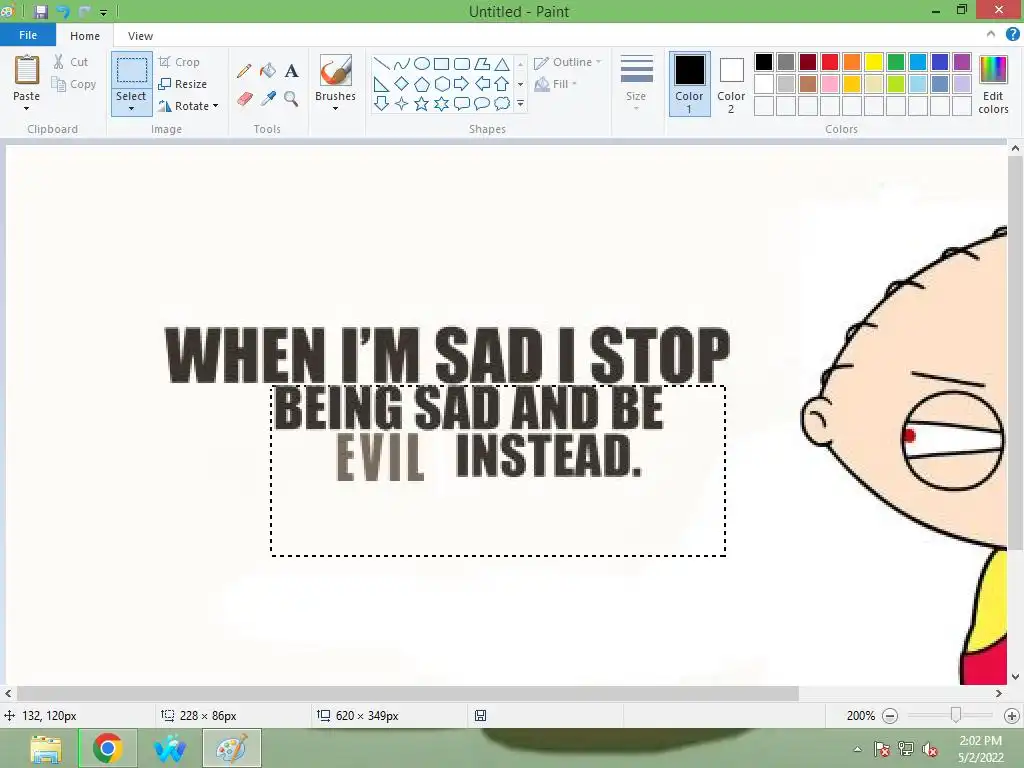Switch to the View tab
Viewport: 1024px width, 768px height.
click(140, 36)
